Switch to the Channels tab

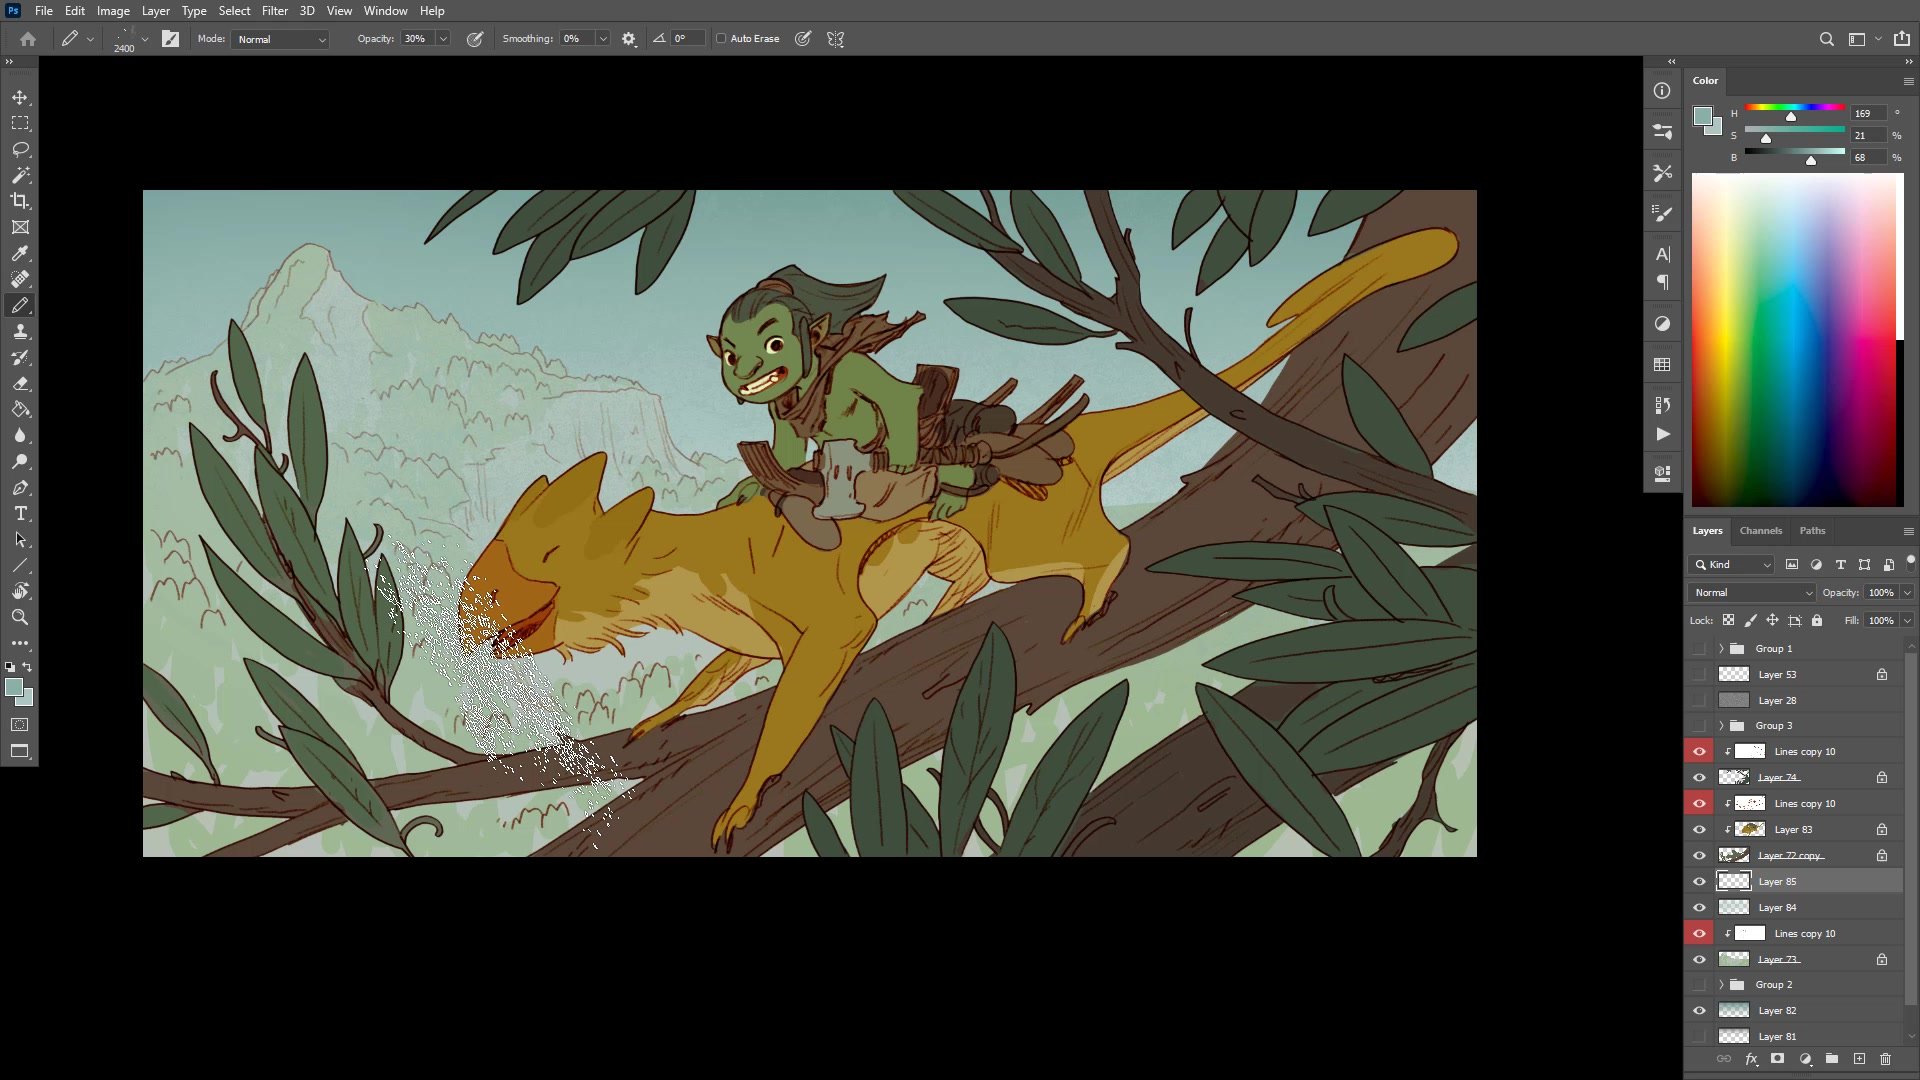tap(1760, 531)
